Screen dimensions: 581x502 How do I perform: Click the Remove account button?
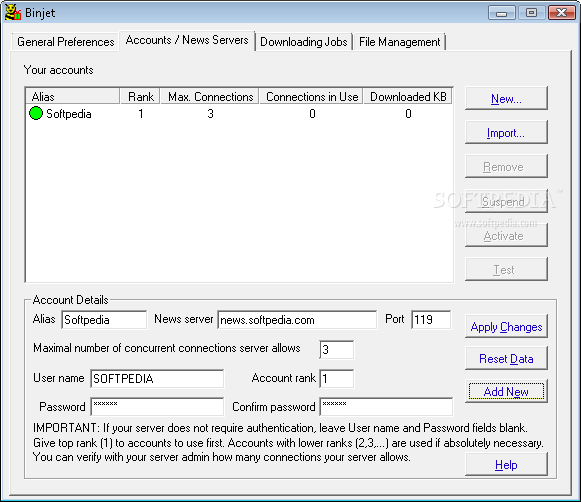tap(506, 167)
